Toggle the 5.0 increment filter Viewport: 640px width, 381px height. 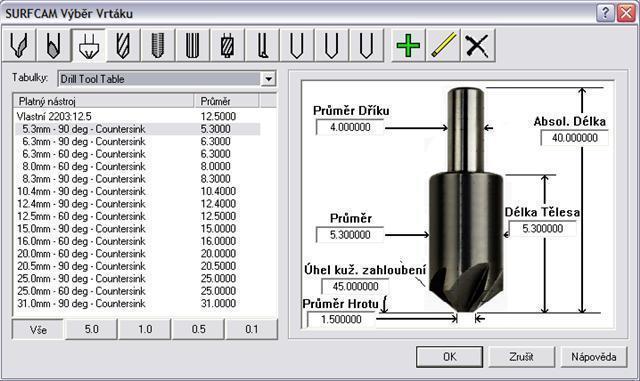pos(91,329)
